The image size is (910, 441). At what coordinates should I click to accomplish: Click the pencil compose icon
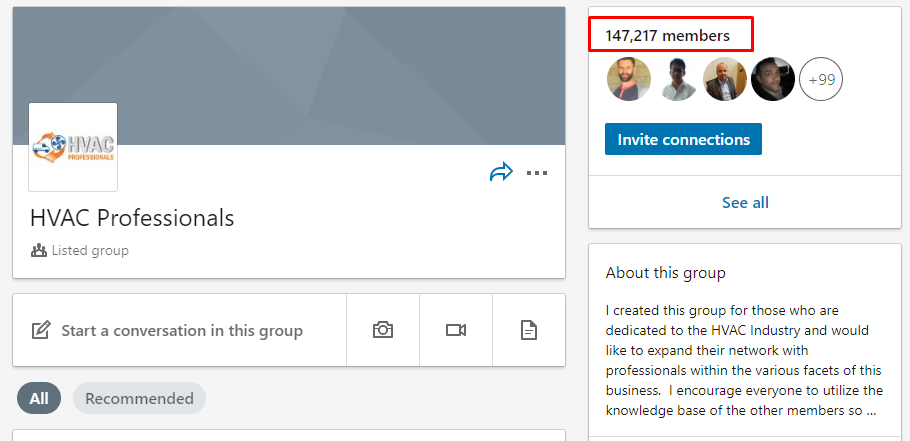pyautogui.click(x=41, y=330)
